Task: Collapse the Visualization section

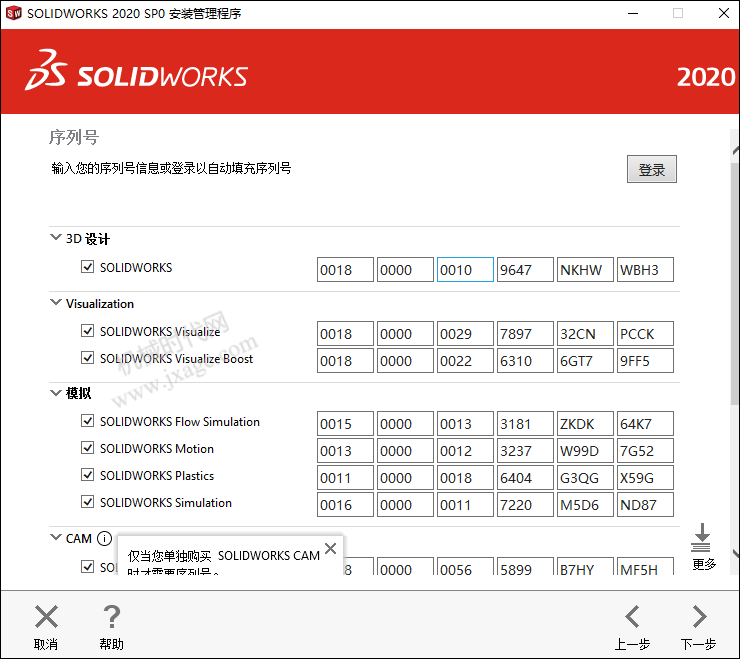Action: pos(56,302)
